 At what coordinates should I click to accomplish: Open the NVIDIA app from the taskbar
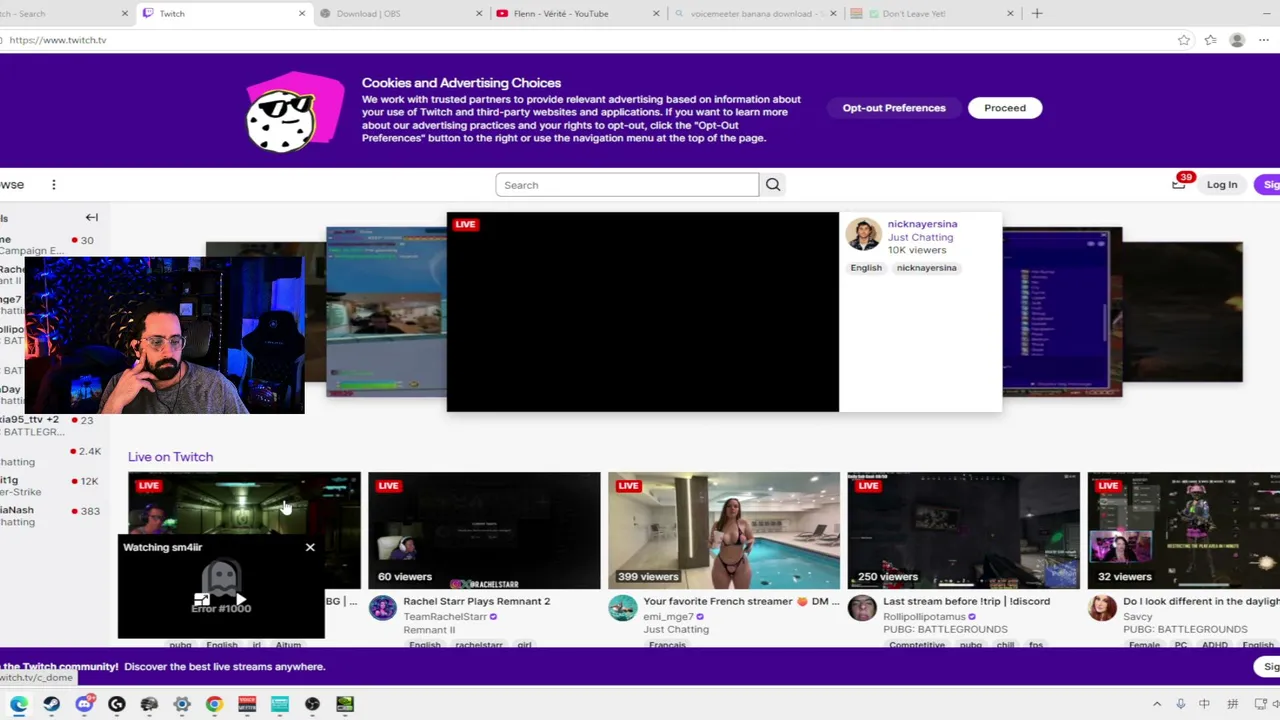tap(345, 704)
